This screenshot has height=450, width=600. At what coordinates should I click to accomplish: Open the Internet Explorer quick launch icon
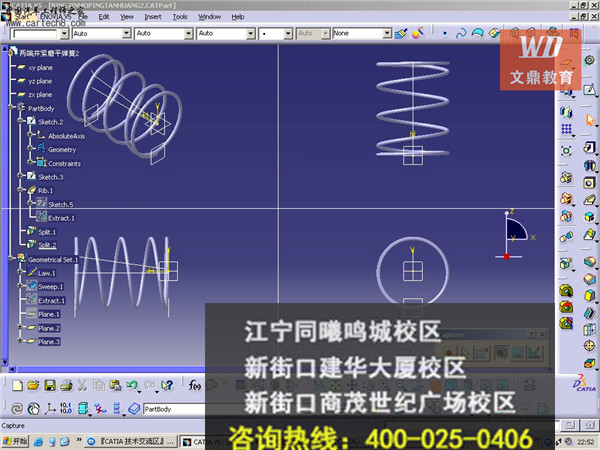38,442
